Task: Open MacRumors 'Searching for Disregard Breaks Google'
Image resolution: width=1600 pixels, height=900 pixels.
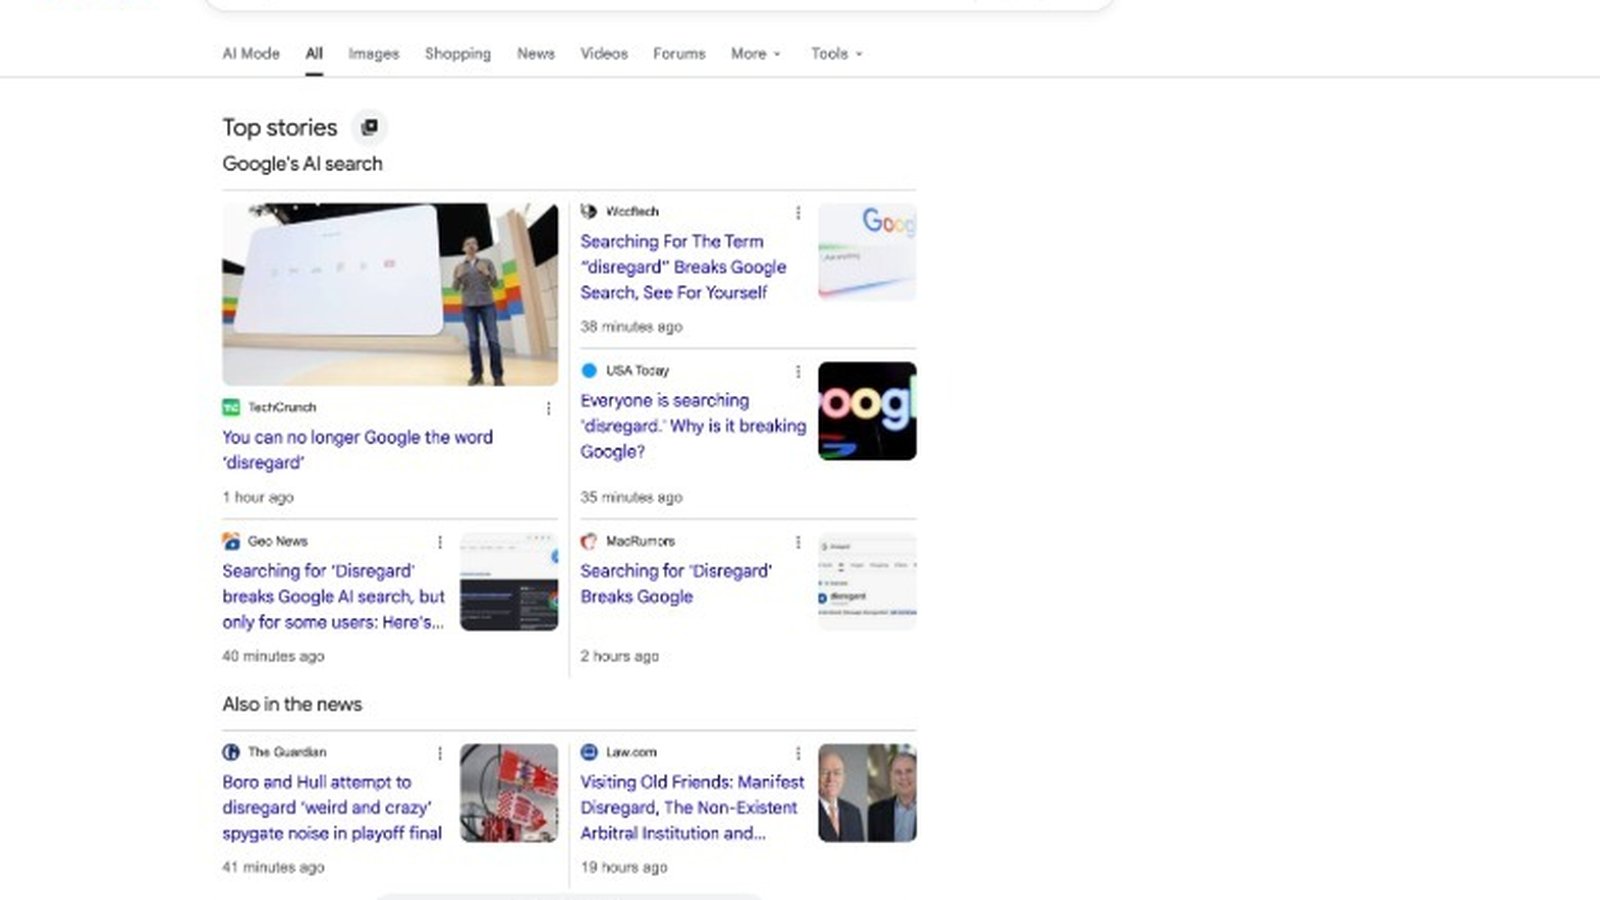Action: coord(676,584)
